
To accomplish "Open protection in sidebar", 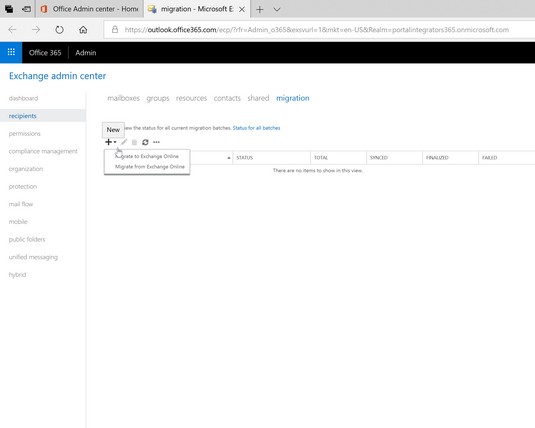I will click(x=23, y=186).
